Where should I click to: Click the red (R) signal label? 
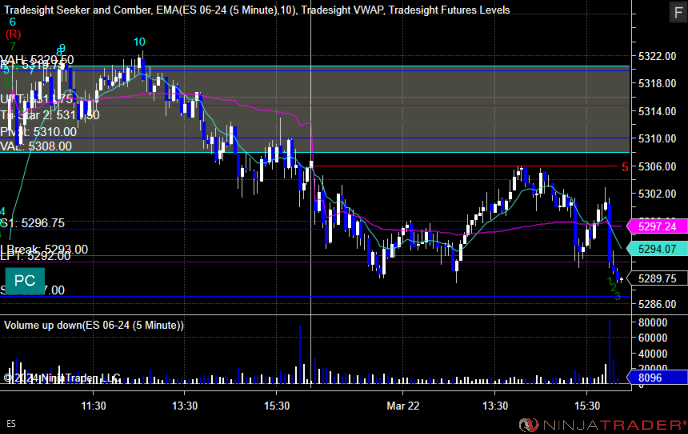pyautogui.click(x=13, y=34)
